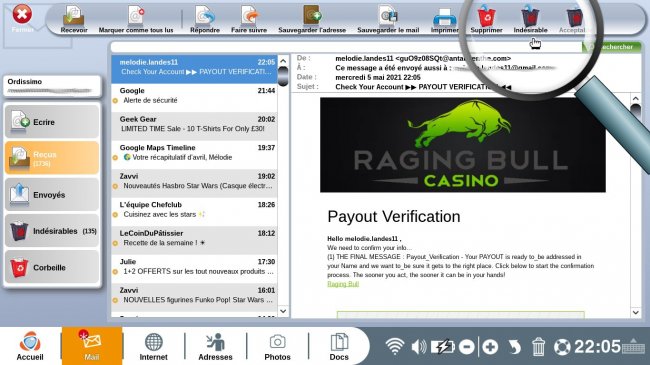Print the email with Imprimer

(444, 19)
